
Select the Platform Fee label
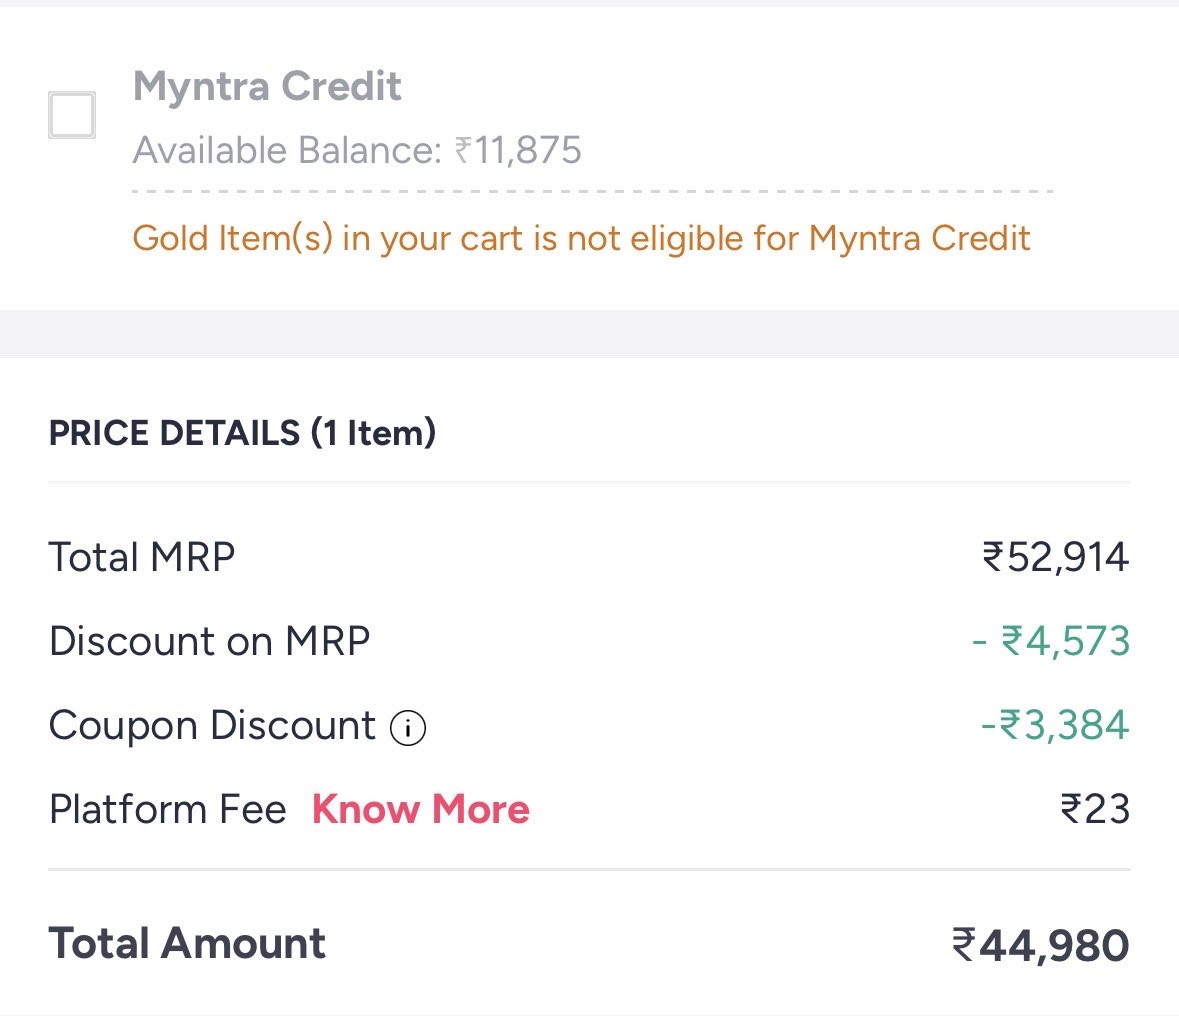[168, 809]
